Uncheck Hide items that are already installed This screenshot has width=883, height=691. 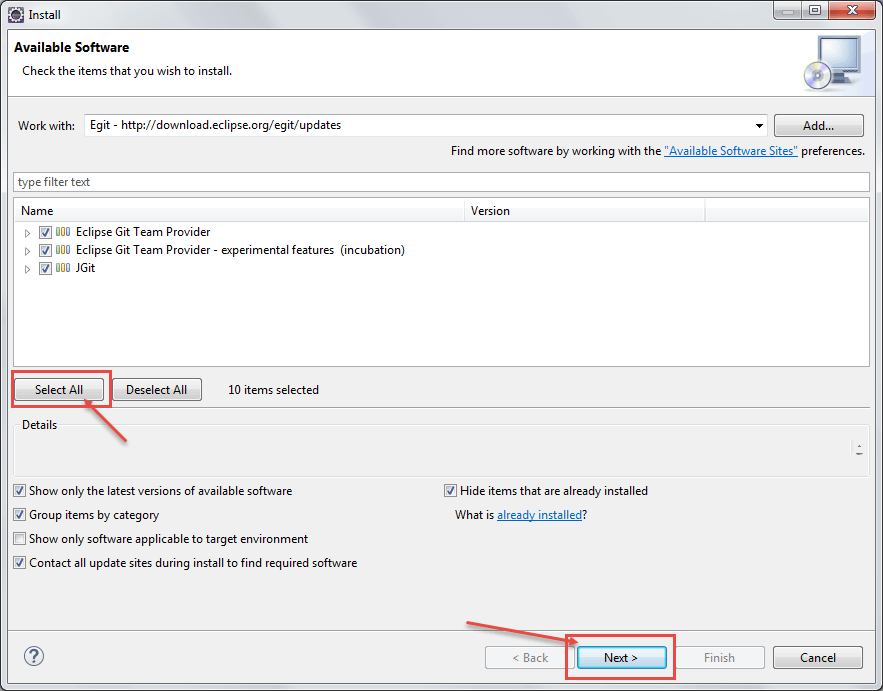tap(451, 491)
